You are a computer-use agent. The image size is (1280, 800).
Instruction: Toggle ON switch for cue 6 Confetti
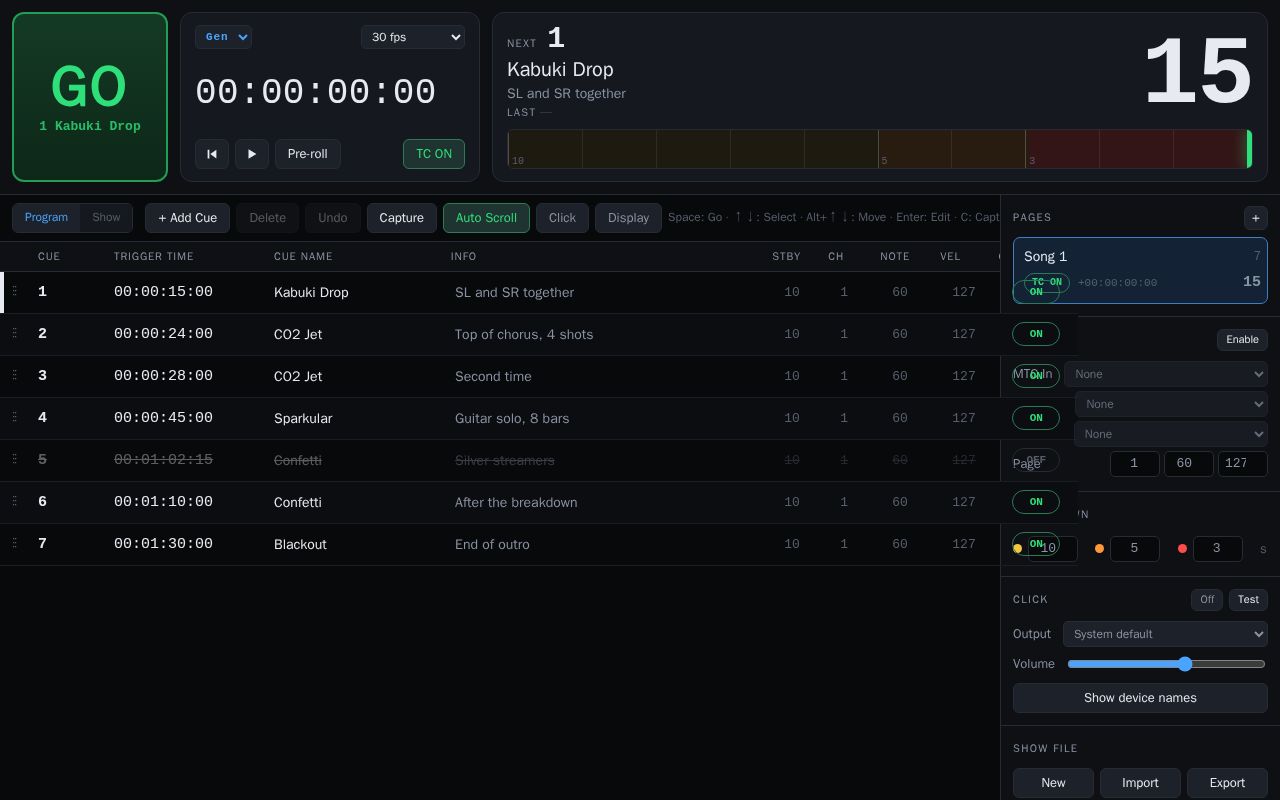tap(1036, 502)
